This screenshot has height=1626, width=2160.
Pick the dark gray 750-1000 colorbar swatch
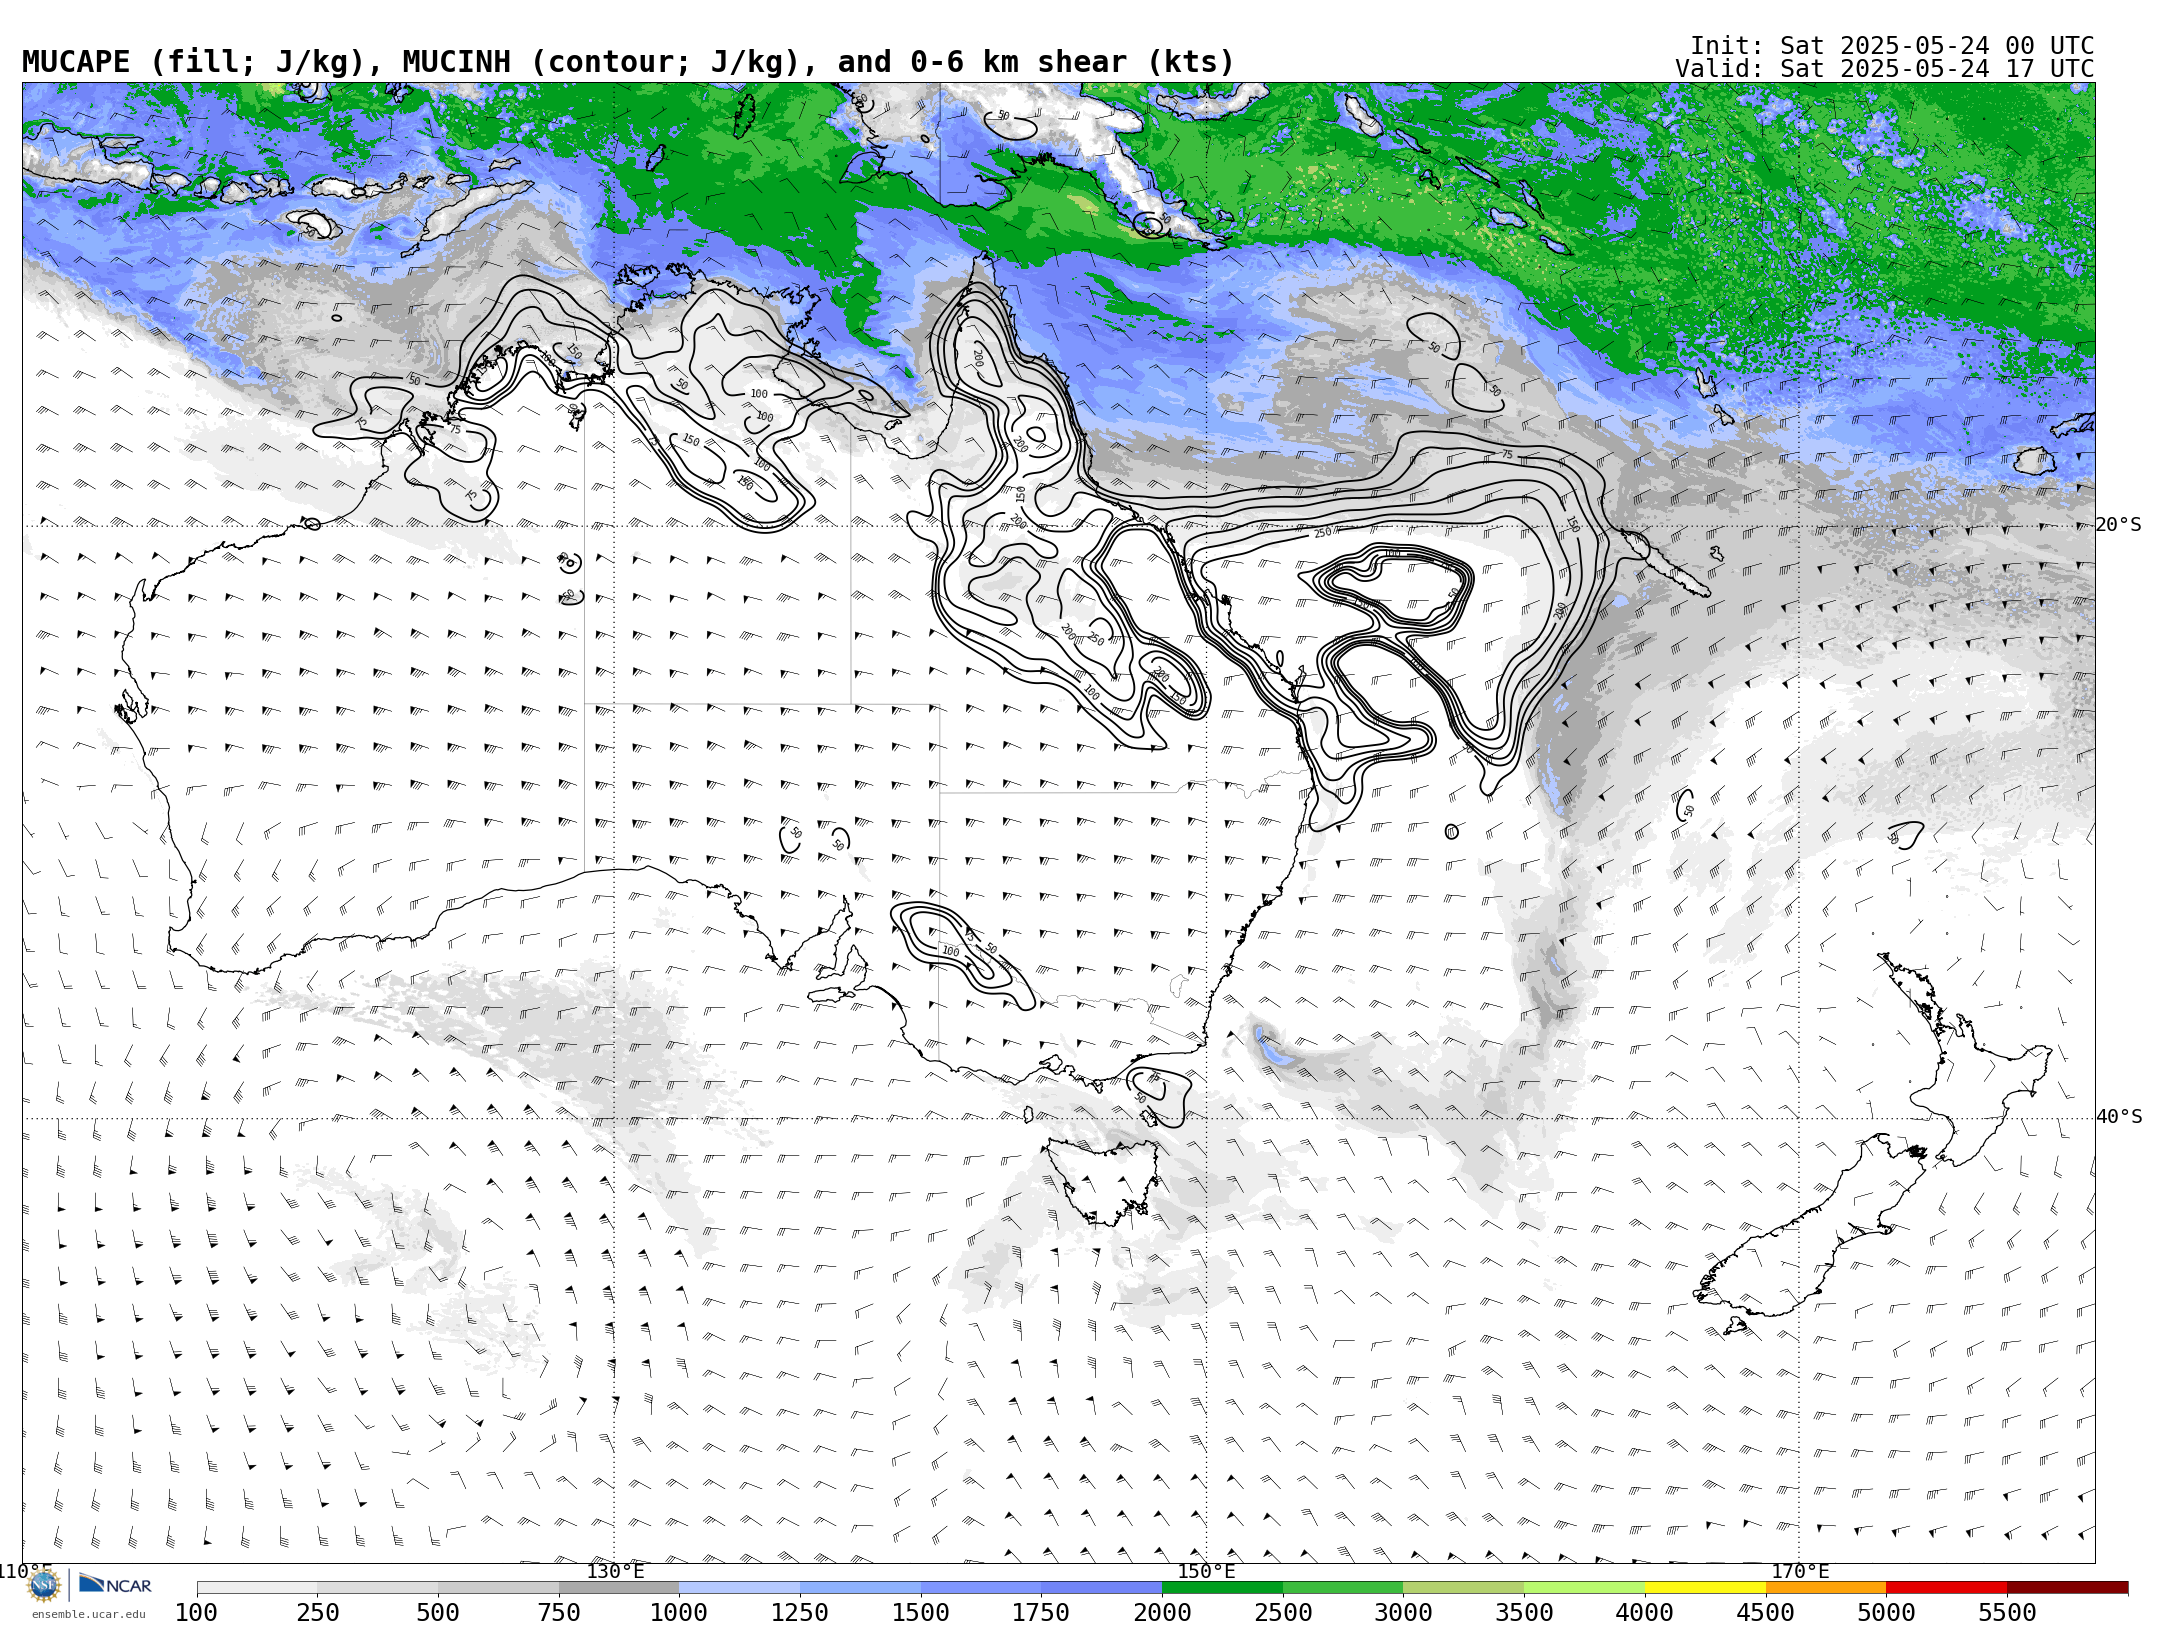[619, 1587]
